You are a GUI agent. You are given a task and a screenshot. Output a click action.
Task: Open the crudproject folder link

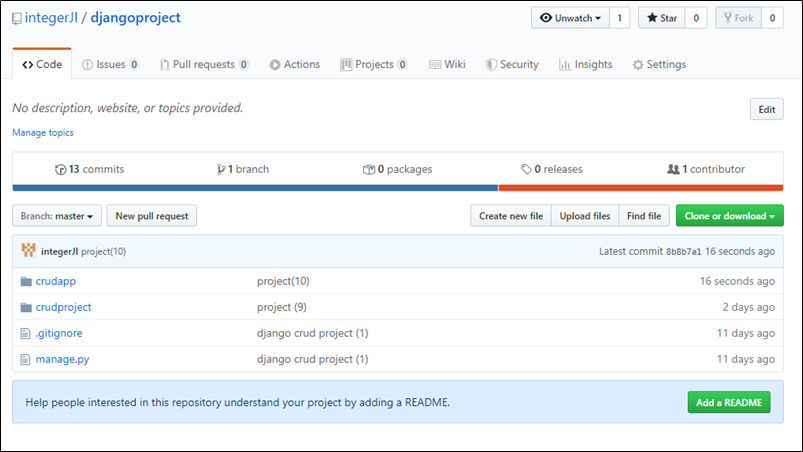coord(64,307)
